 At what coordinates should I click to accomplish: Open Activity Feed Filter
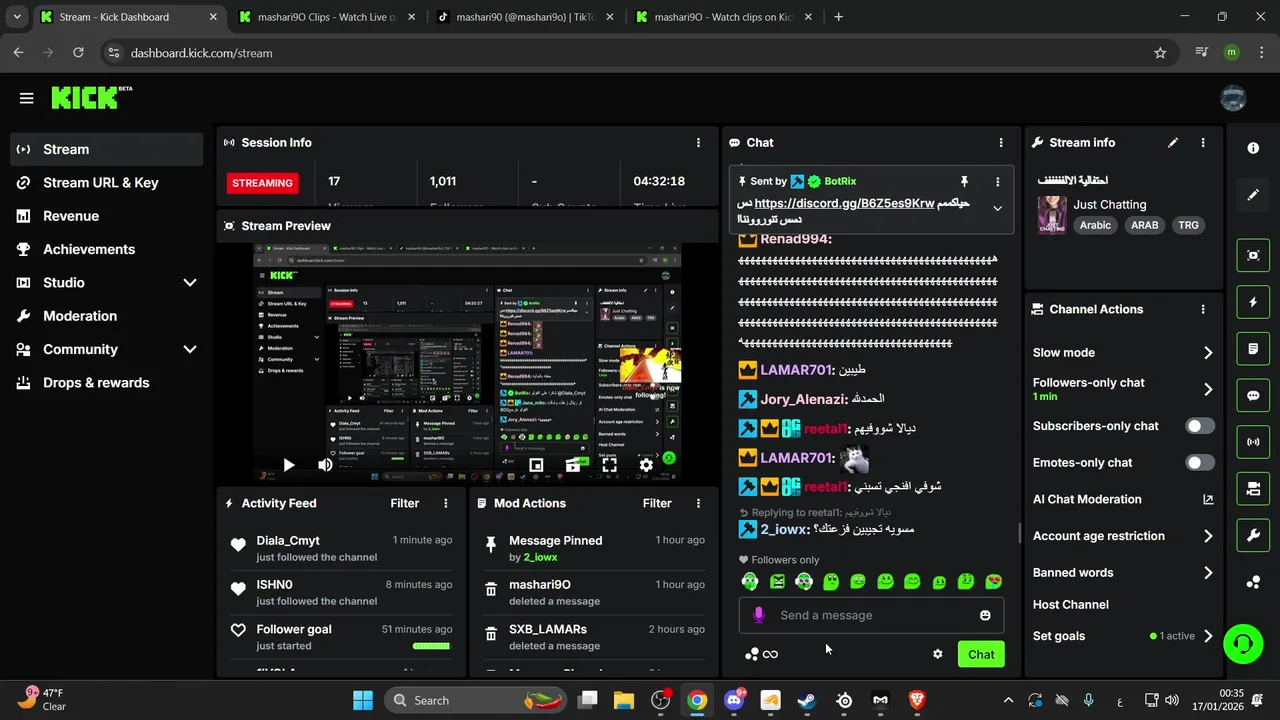[x=404, y=504]
